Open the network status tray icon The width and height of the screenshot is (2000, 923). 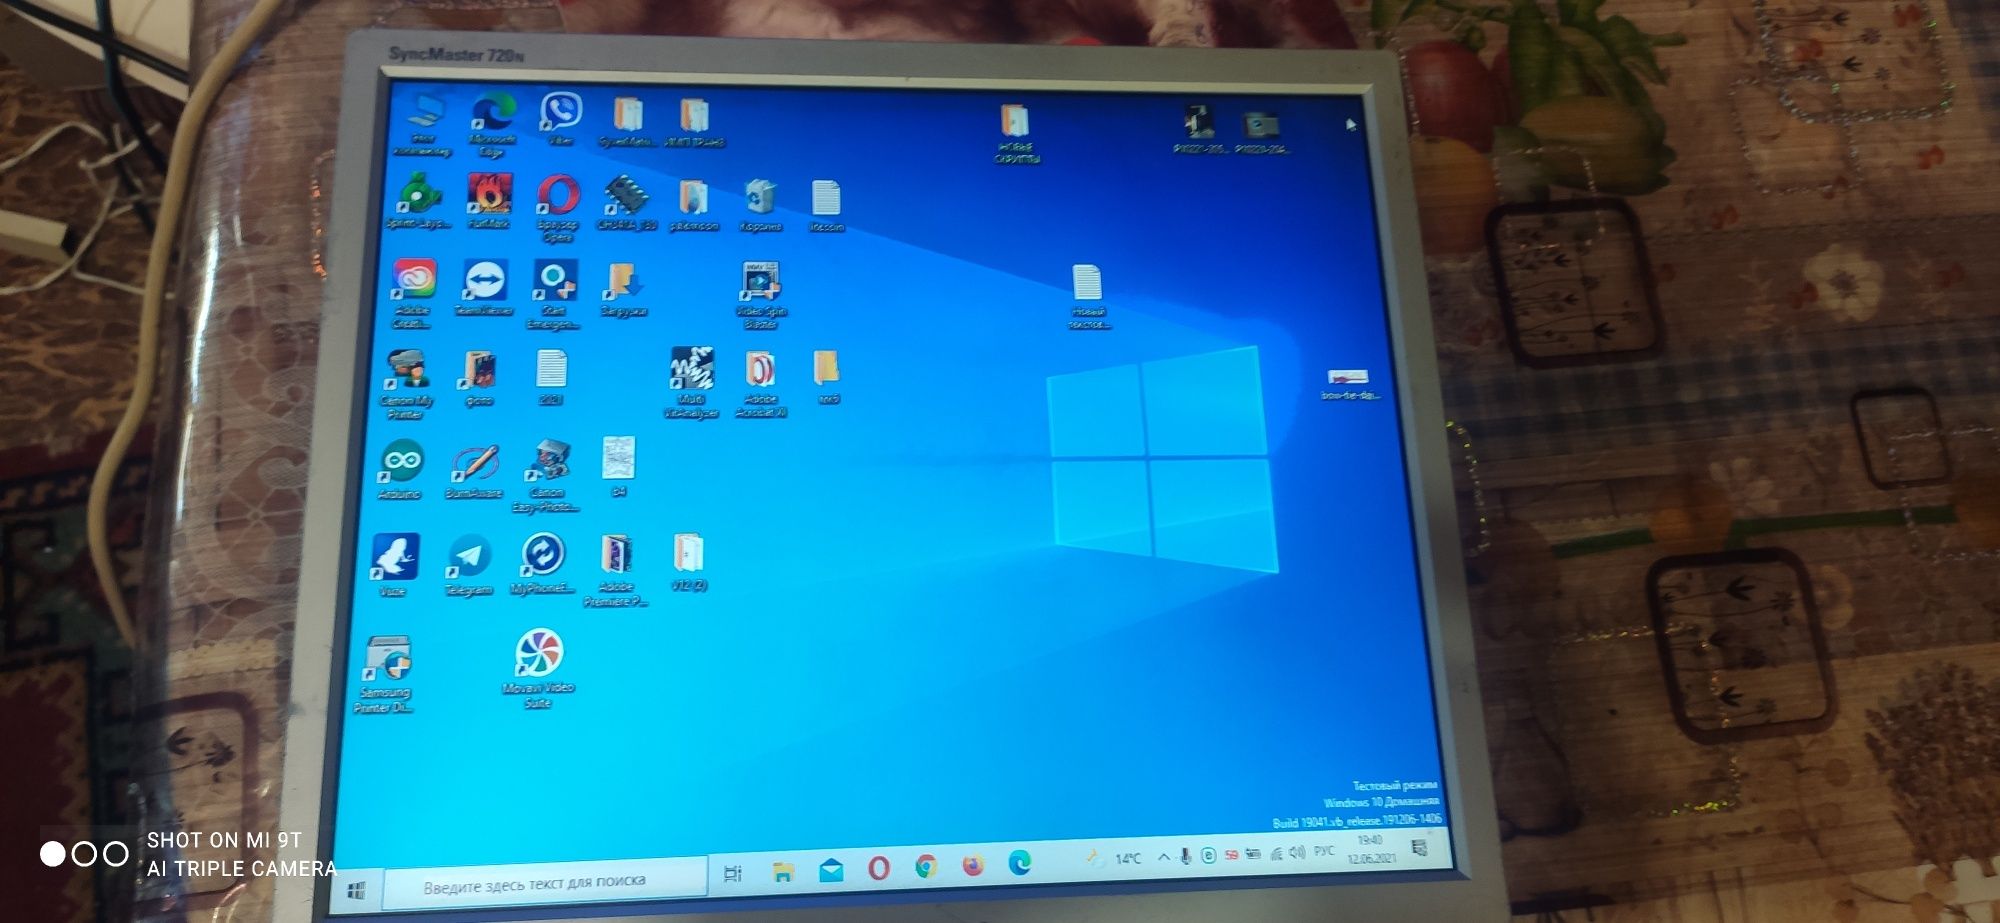pos(1275,854)
